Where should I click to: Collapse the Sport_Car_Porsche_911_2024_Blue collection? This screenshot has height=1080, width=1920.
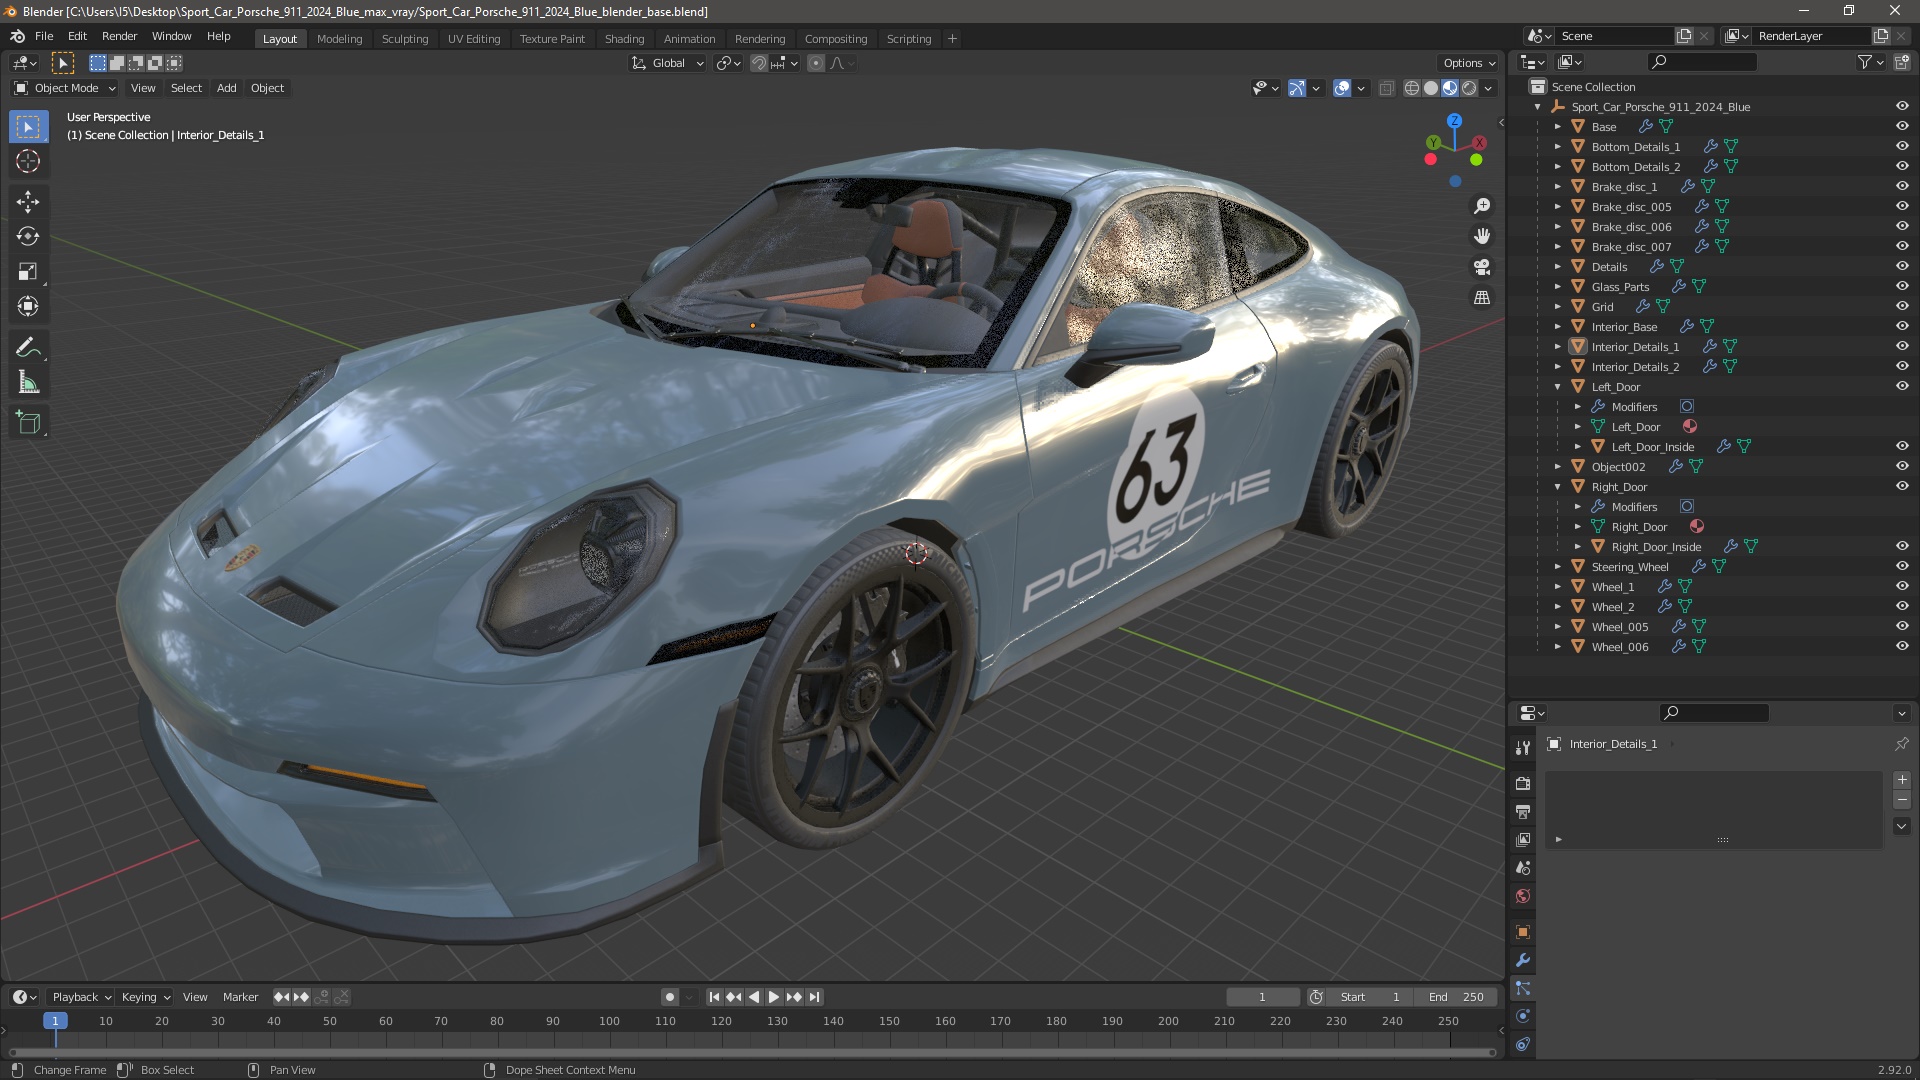1538,107
